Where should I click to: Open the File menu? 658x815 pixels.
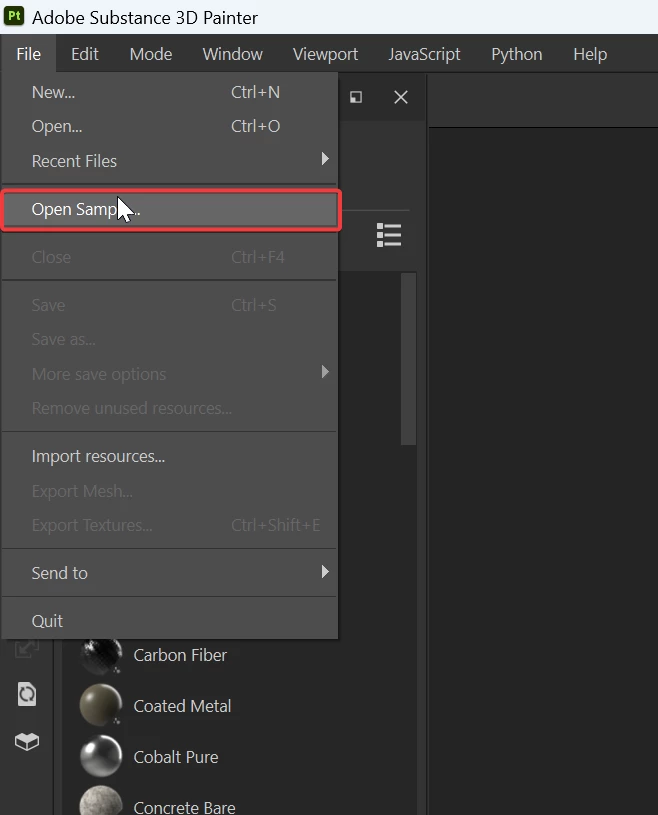[x=28, y=54]
